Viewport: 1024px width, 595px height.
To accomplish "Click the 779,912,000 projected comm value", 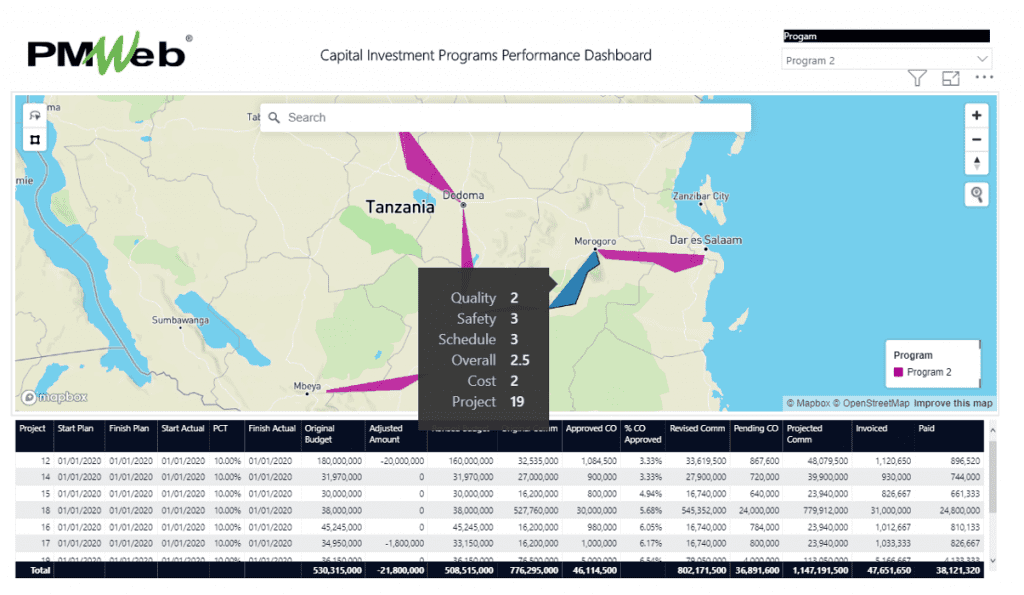I will coord(825,510).
